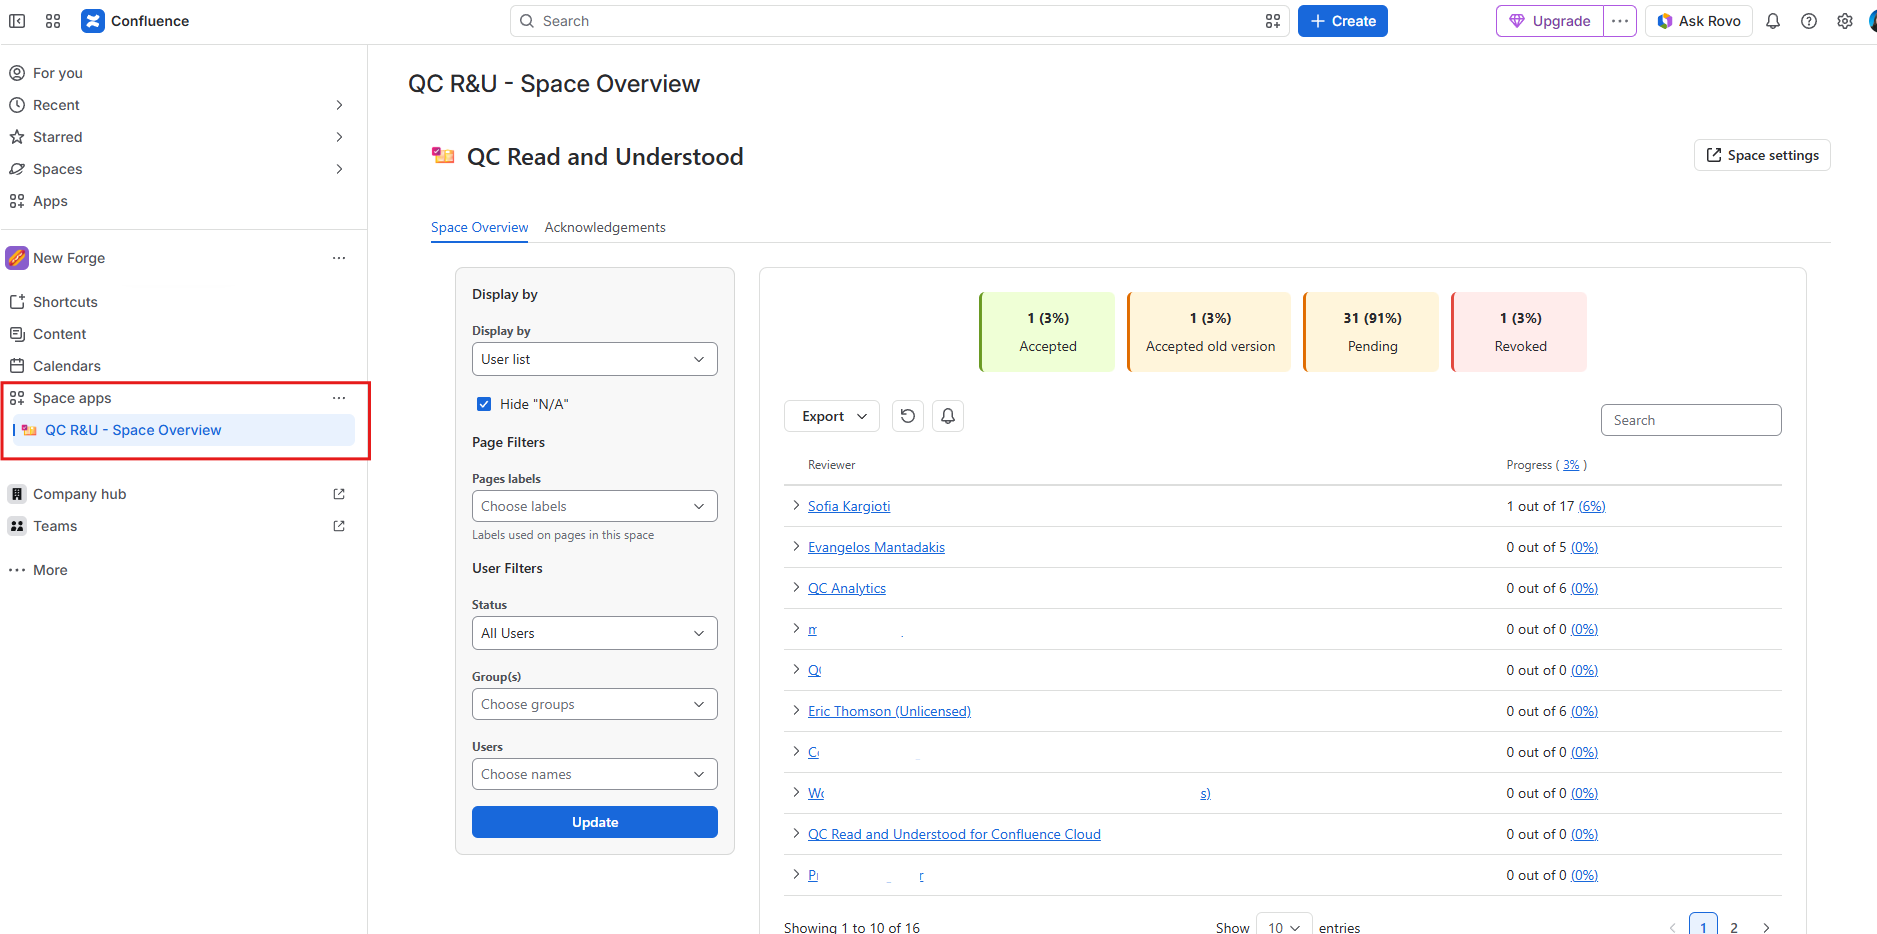Click the Confluence logo icon
This screenshot has height=934, width=1877.
point(93,21)
